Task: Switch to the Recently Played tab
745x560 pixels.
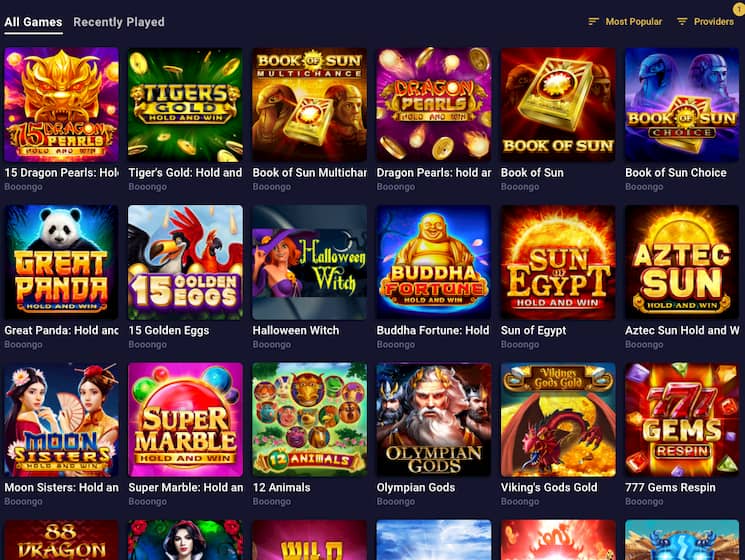Action: 119,22
